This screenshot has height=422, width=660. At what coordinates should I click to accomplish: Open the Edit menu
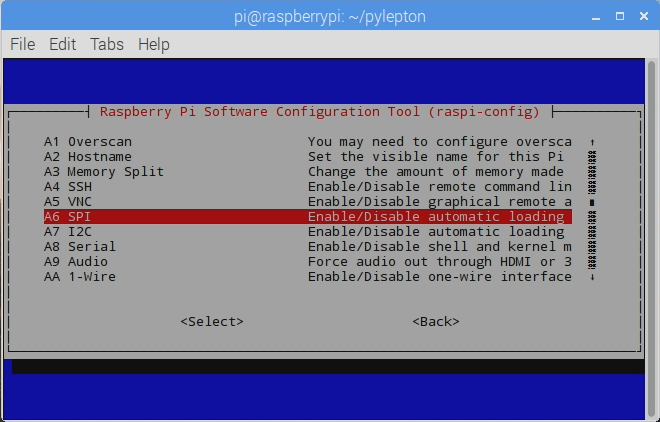click(x=62, y=44)
